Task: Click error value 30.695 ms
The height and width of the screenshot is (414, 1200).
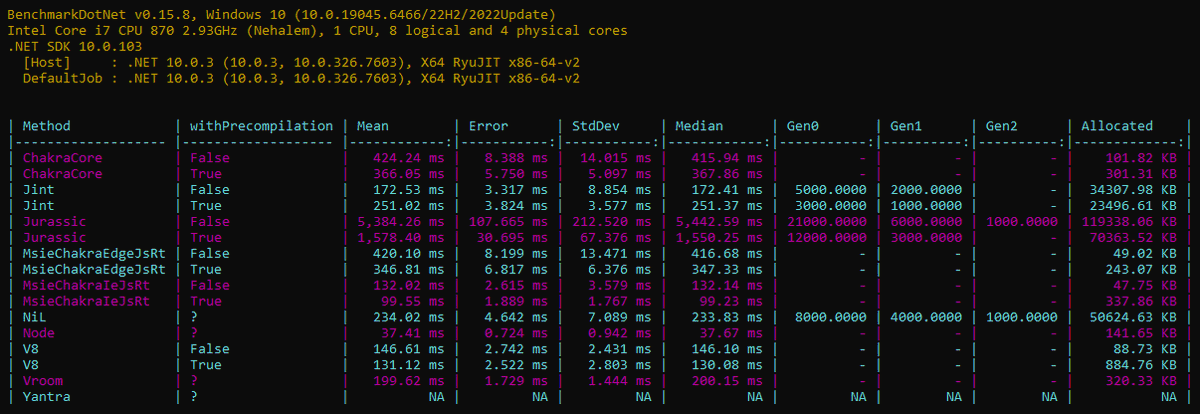Action: click(514, 236)
